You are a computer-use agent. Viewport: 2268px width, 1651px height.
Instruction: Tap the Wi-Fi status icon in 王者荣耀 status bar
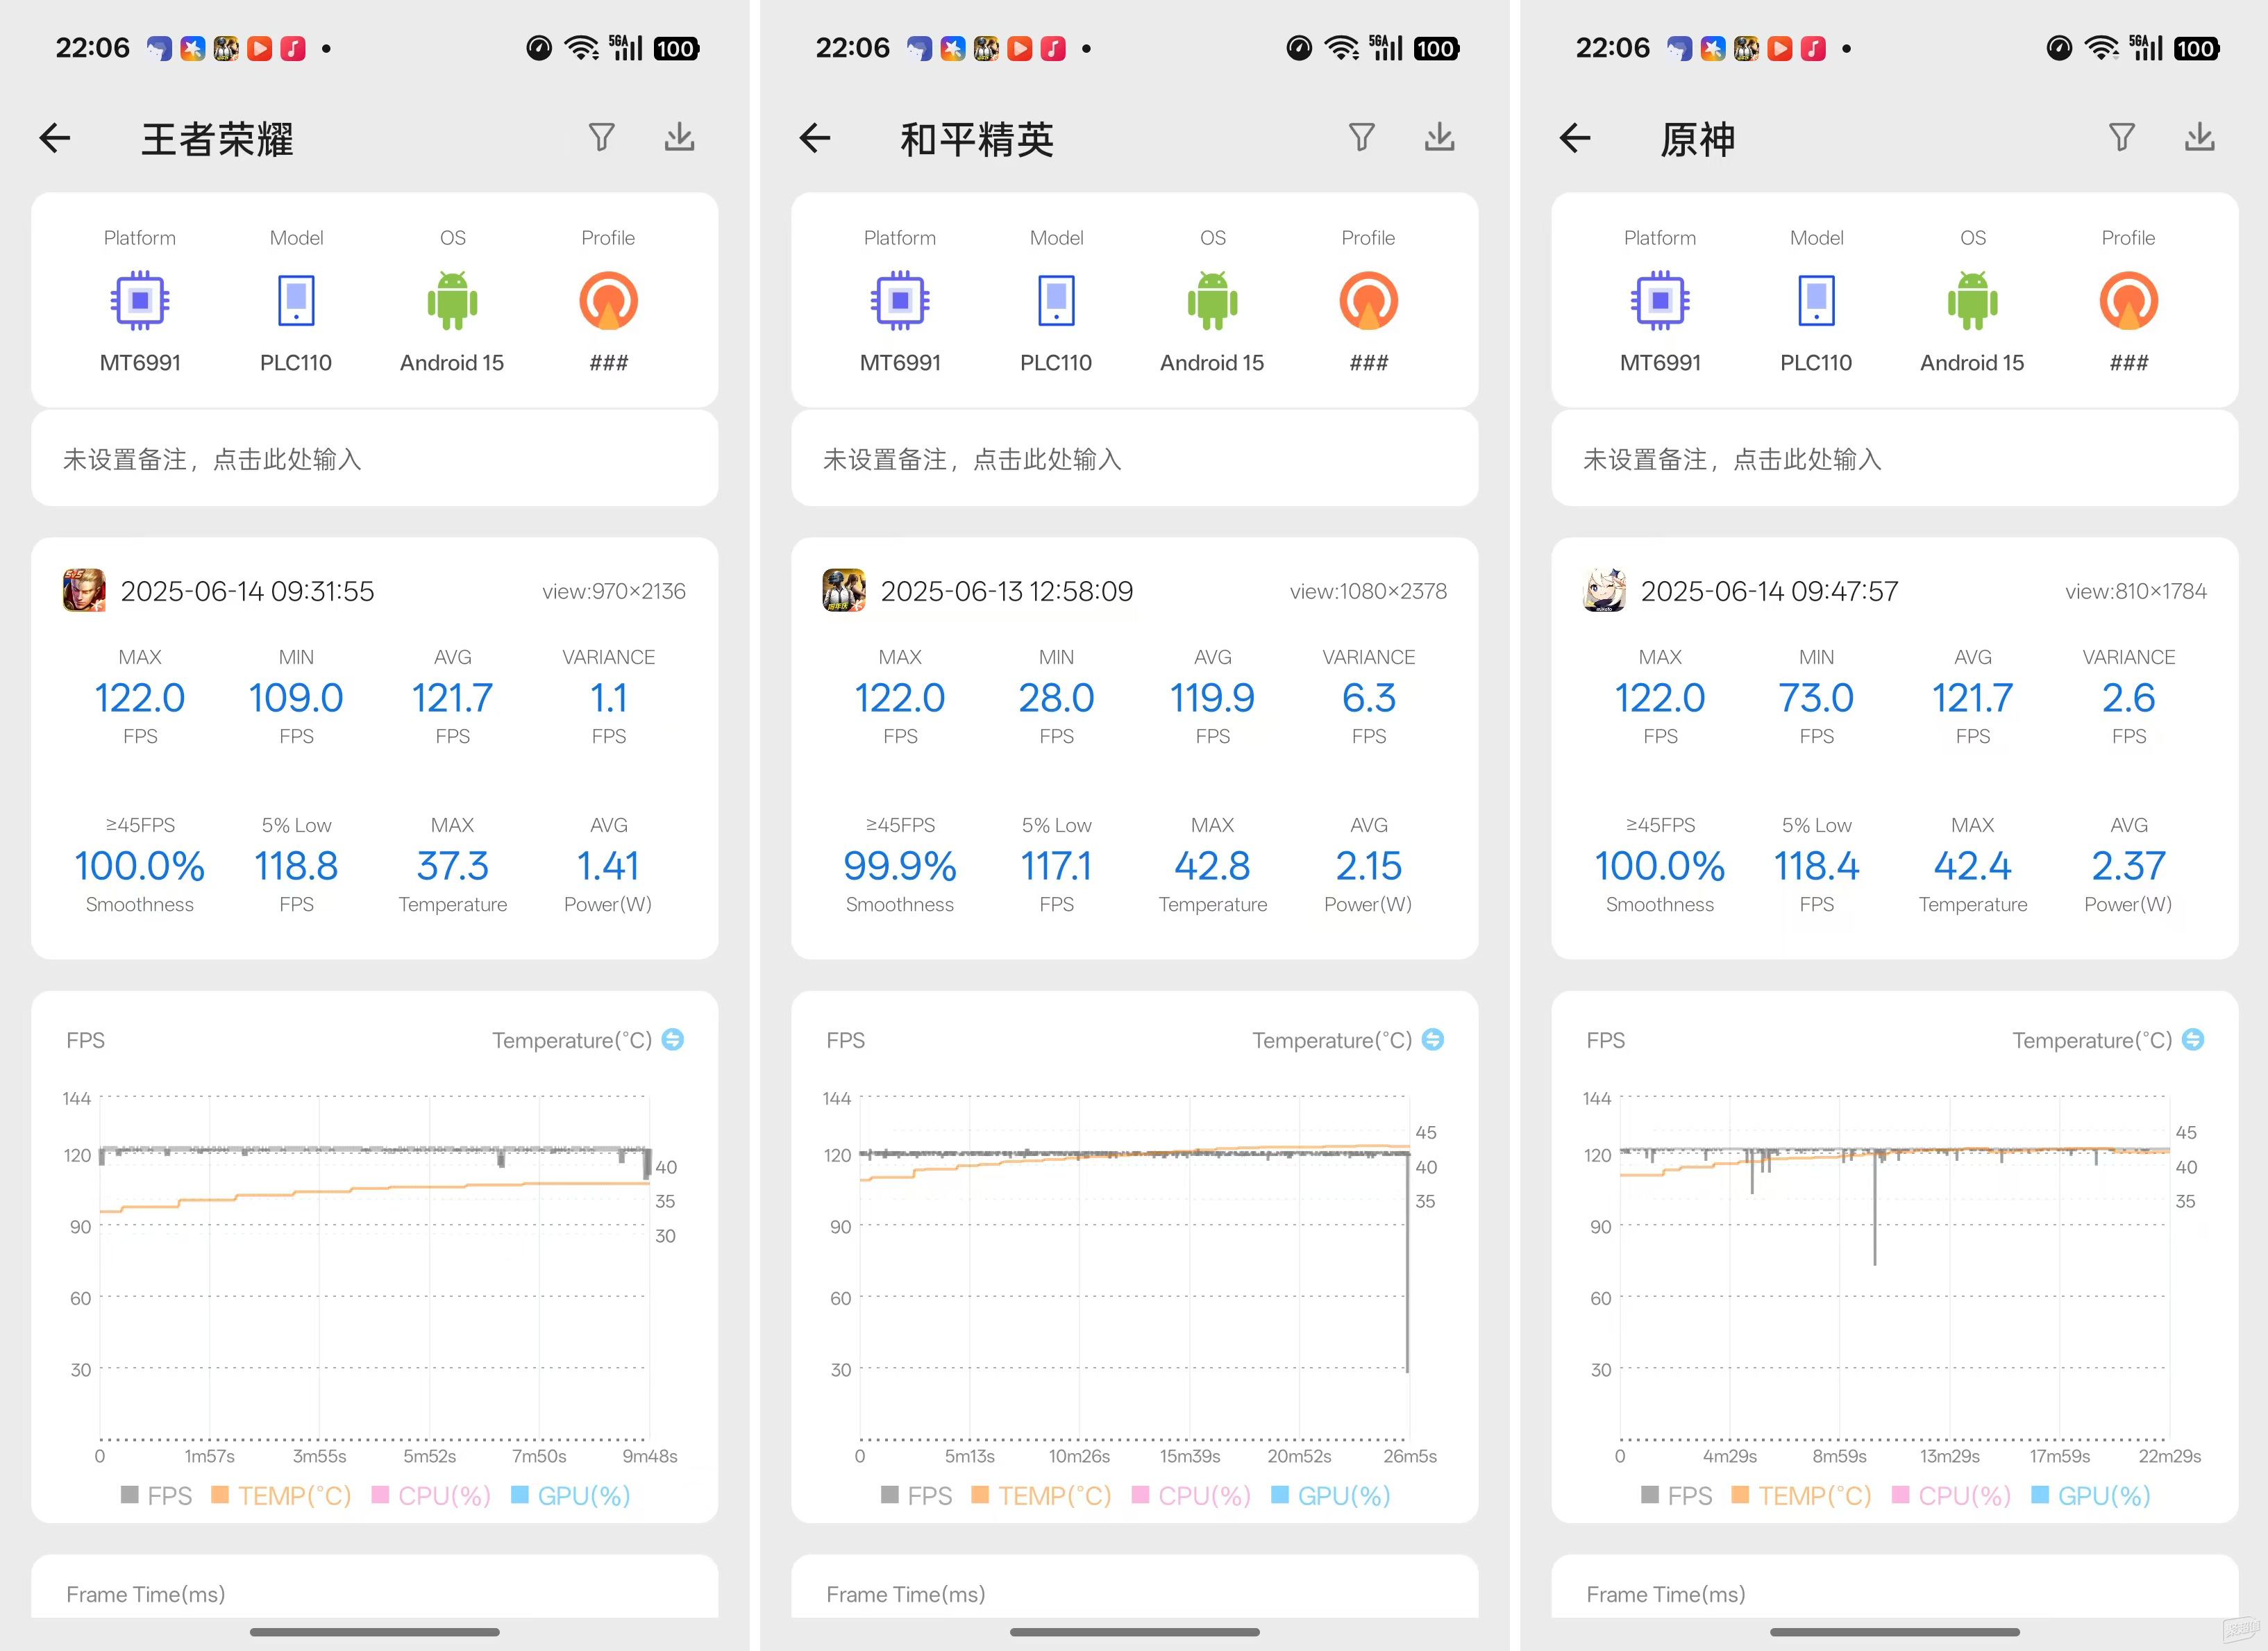[581, 48]
